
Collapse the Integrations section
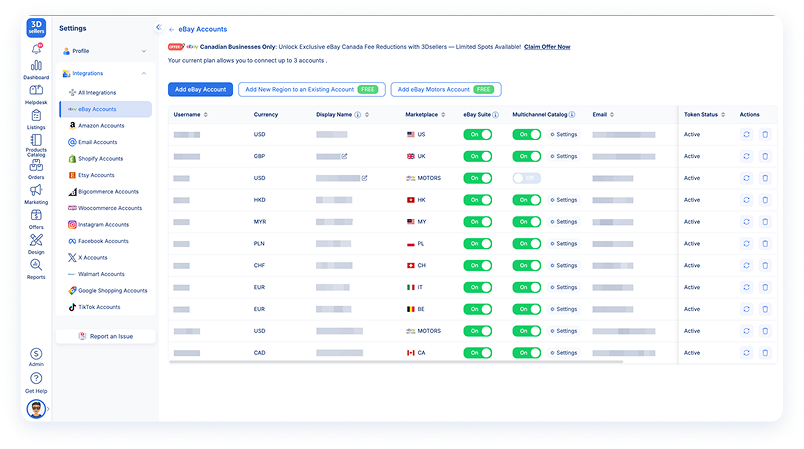(144, 73)
